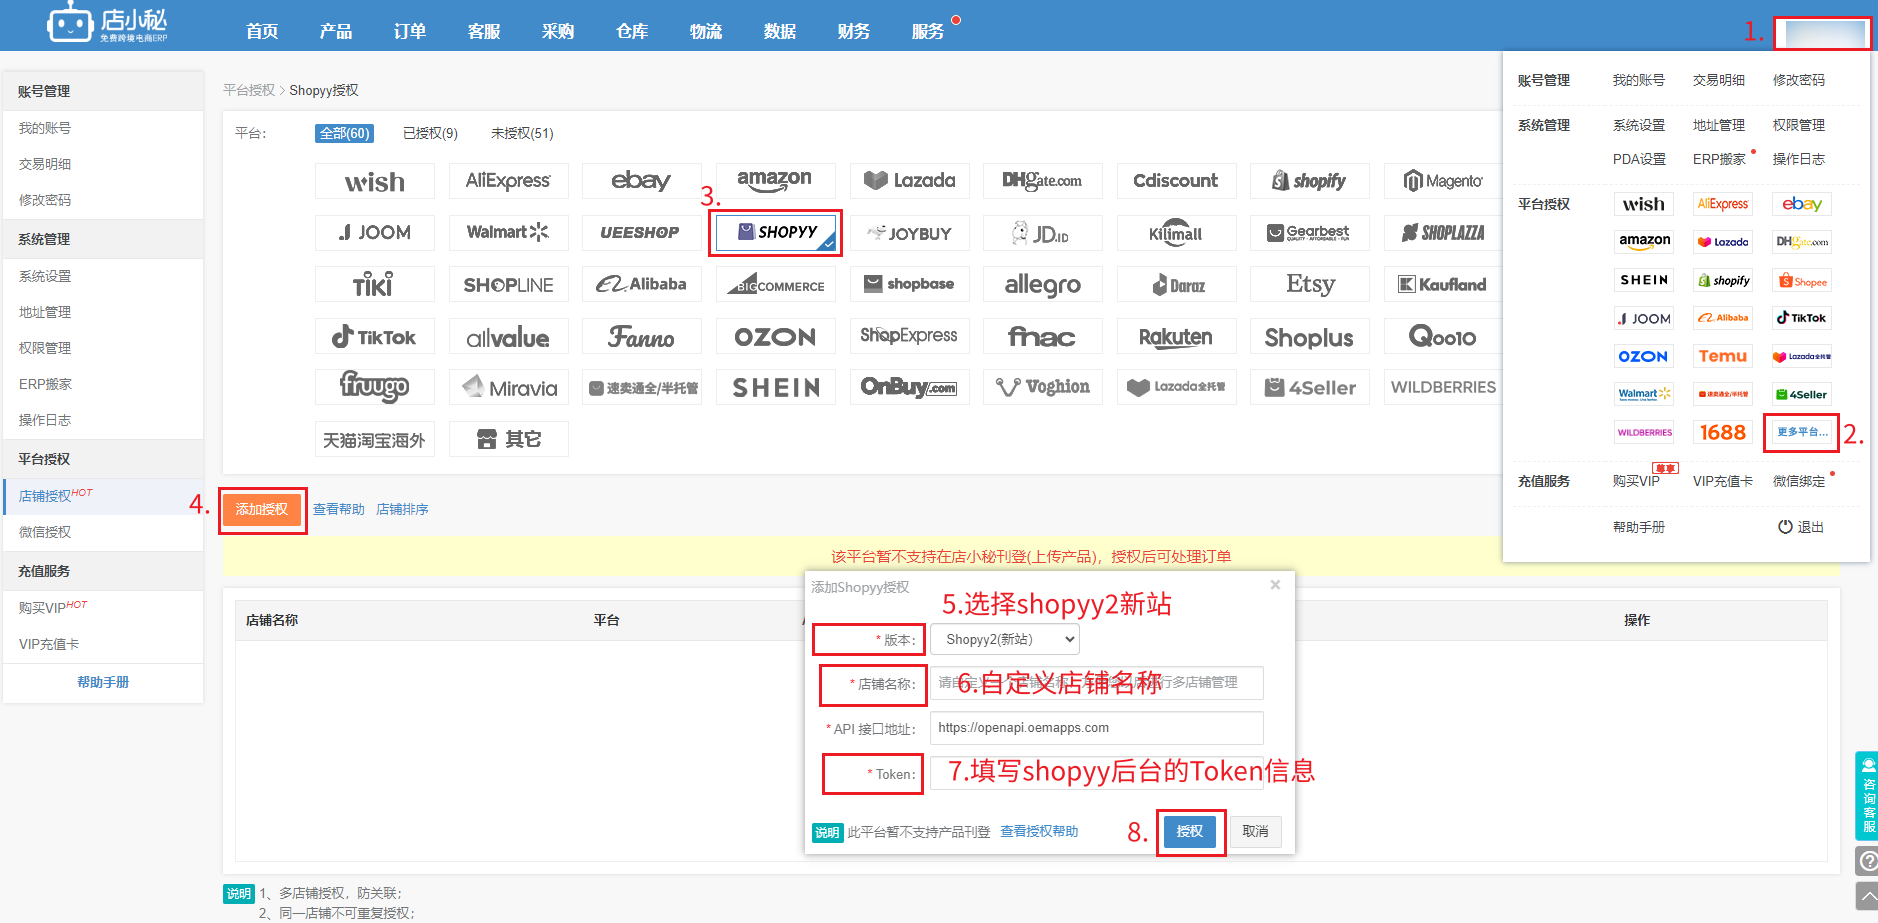This screenshot has height=923, width=1878.
Task: Open the 物流 top menu
Action: 706,31
